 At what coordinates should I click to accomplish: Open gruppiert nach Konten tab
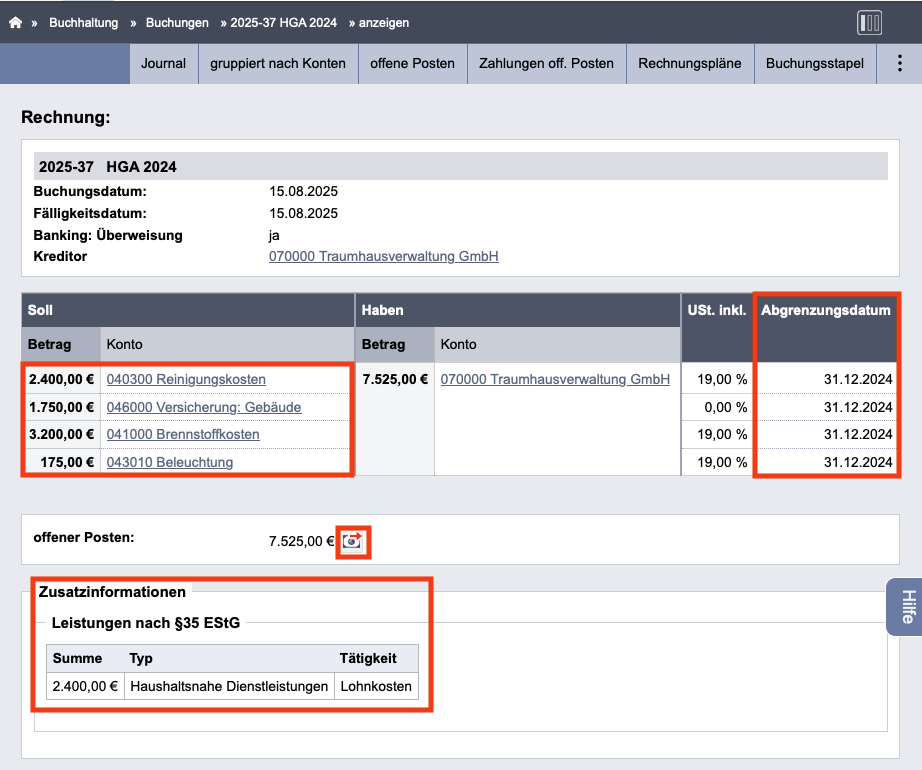(278, 63)
